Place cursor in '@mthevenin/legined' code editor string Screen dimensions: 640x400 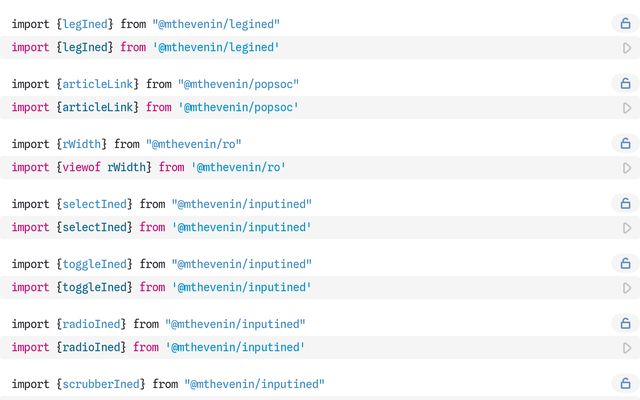click(x=216, y=47)
